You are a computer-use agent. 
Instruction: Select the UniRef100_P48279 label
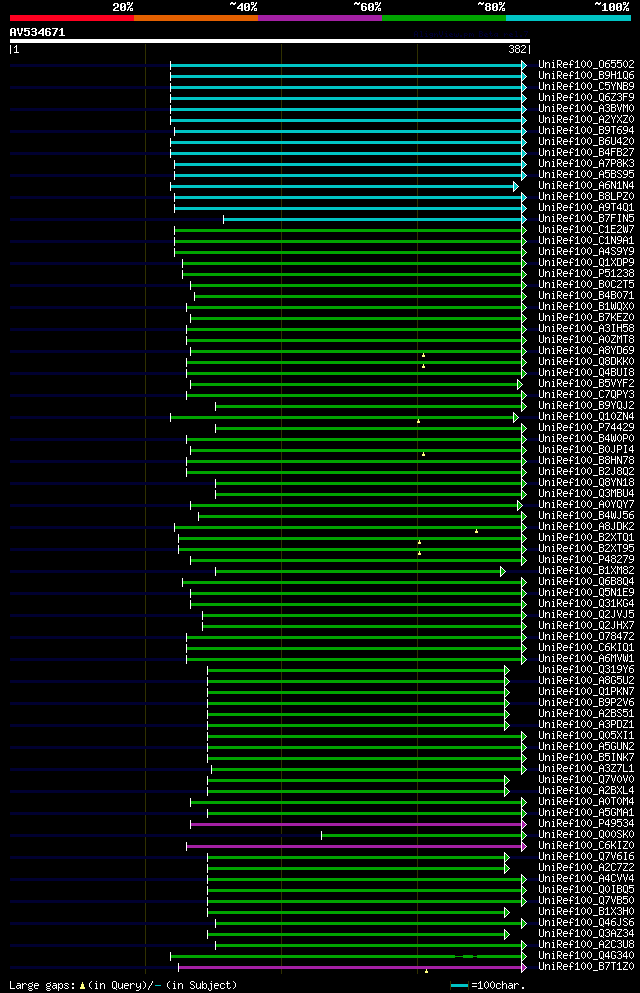point(586,559)
